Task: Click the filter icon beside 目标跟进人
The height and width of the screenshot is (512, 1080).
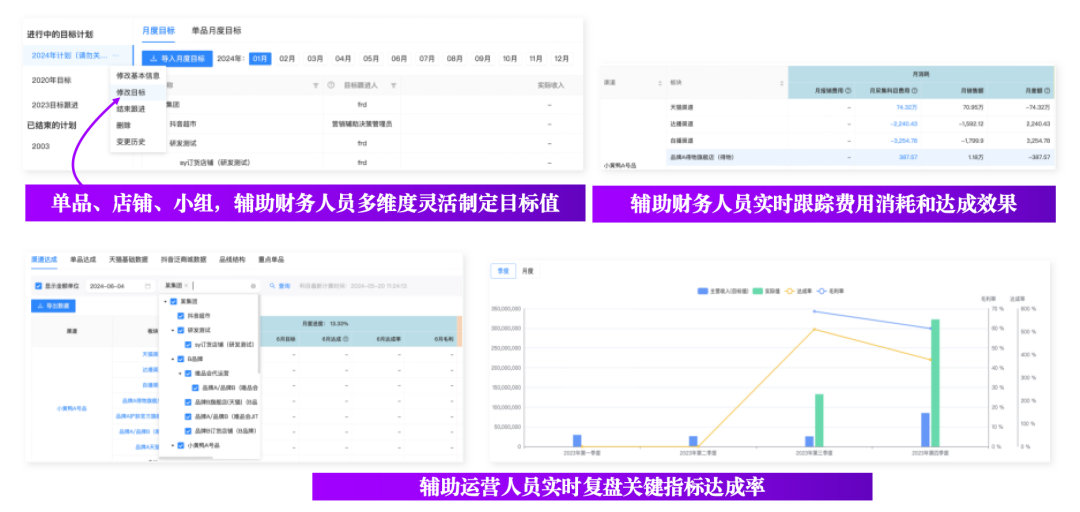Action: point(393,86)
